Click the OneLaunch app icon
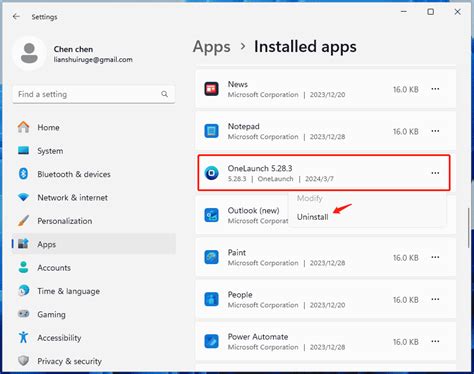Screen dimensions: 474x374 tap(211, 173)
